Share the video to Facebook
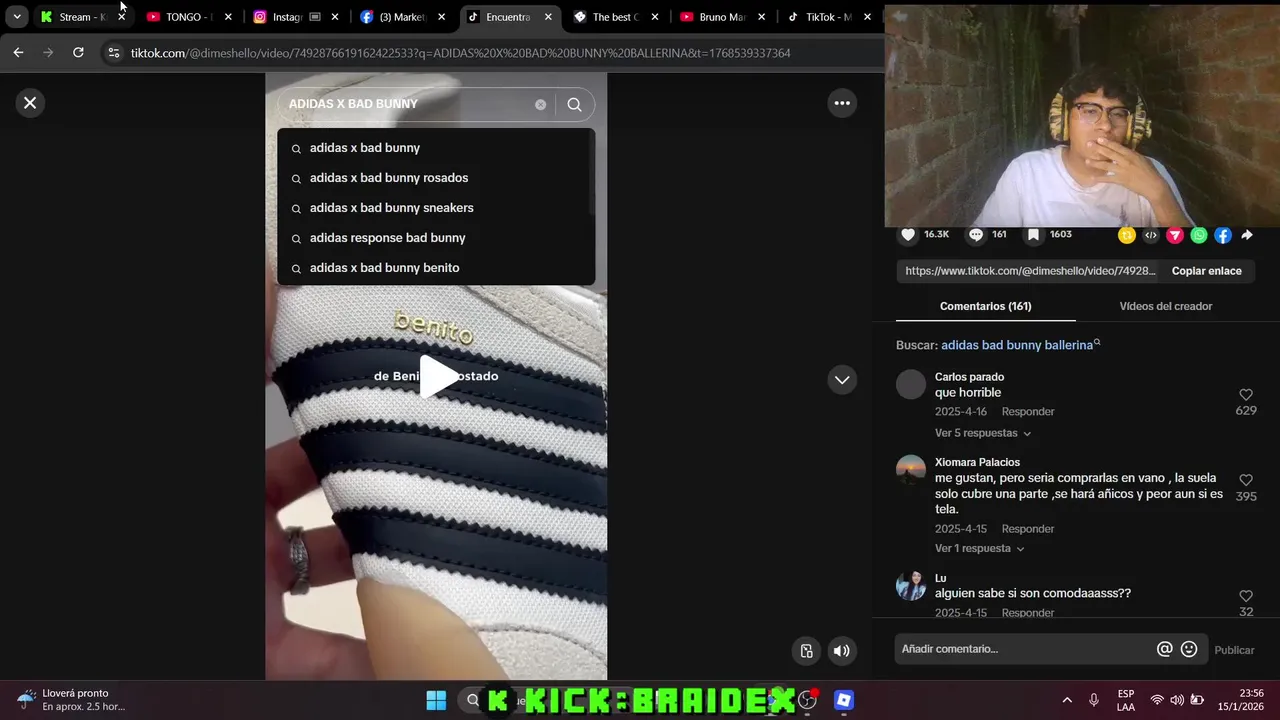Image resolution: width=1280 pixels, height=720 pixels. (1223, 235)
